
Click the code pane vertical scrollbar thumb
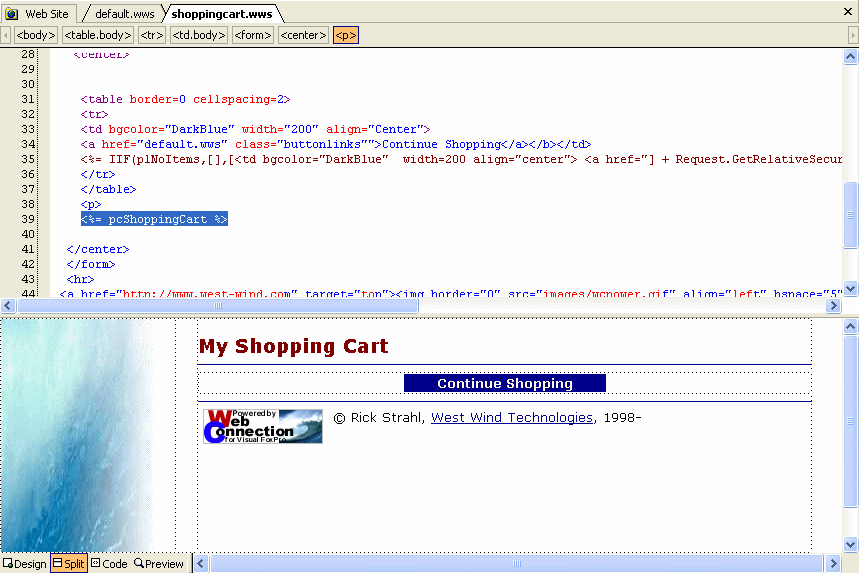[850, 215]
